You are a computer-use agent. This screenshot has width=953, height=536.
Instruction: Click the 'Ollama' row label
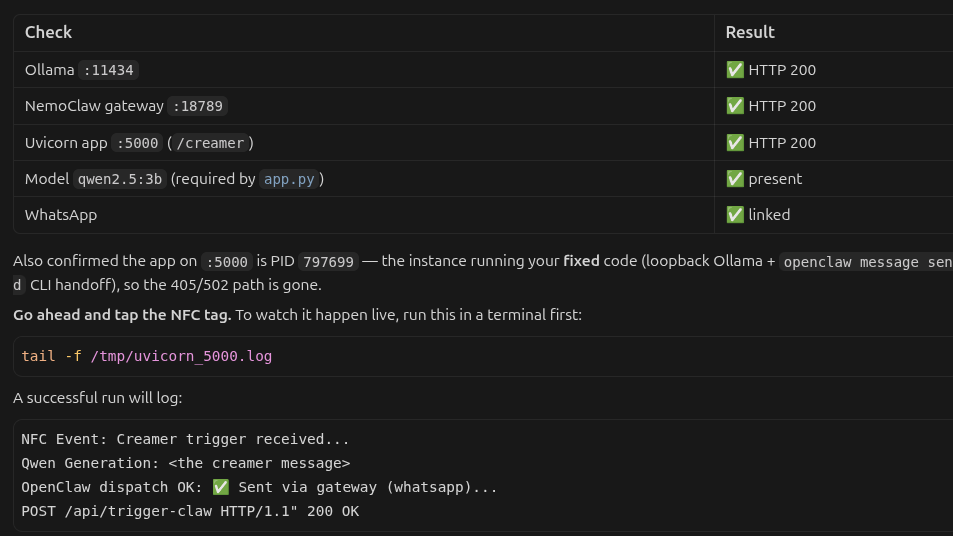click(49, 70)
